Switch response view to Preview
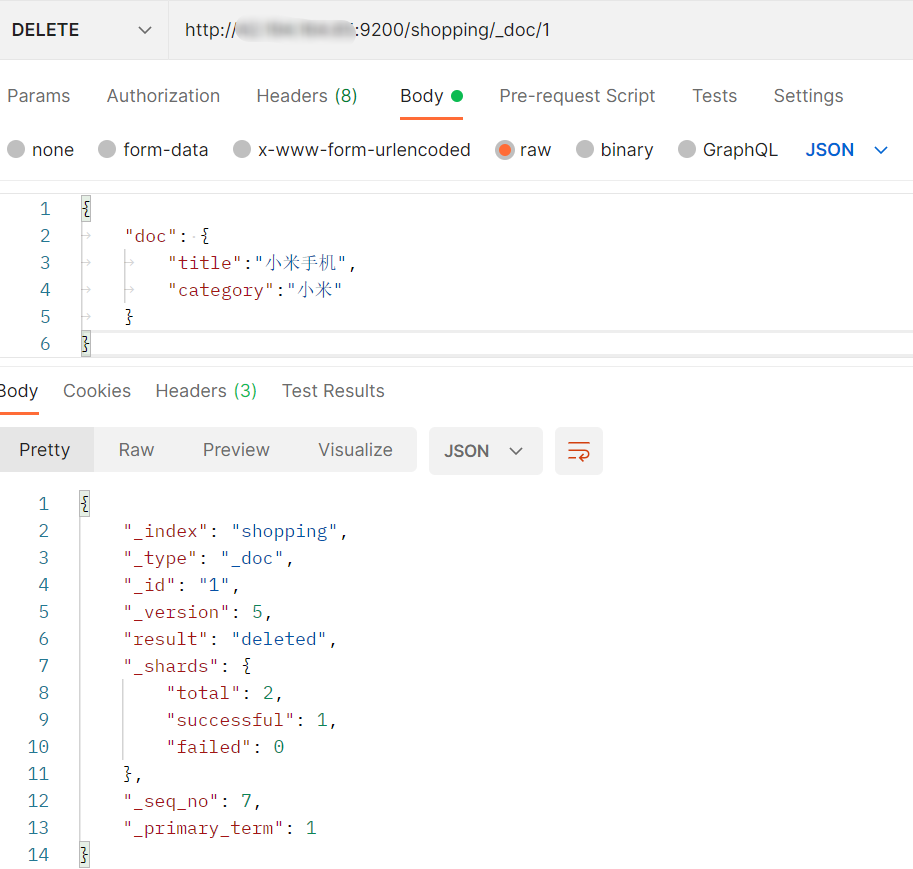The width and height of the screenshot is (913, 869). (236, 450)
